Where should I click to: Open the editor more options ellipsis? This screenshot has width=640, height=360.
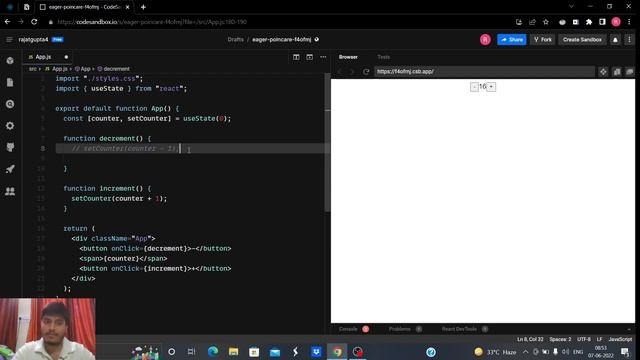[323, 57]
